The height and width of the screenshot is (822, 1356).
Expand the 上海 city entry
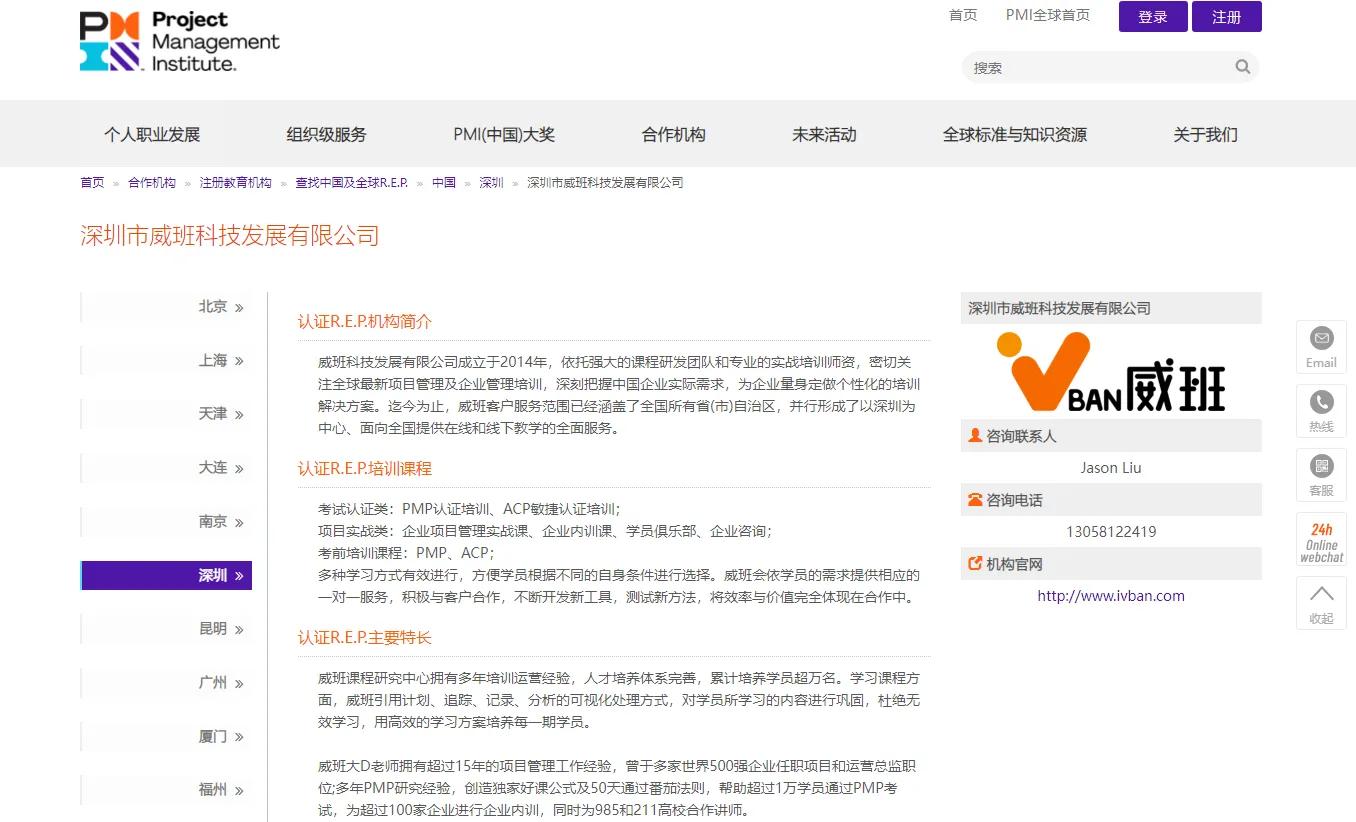165,360
